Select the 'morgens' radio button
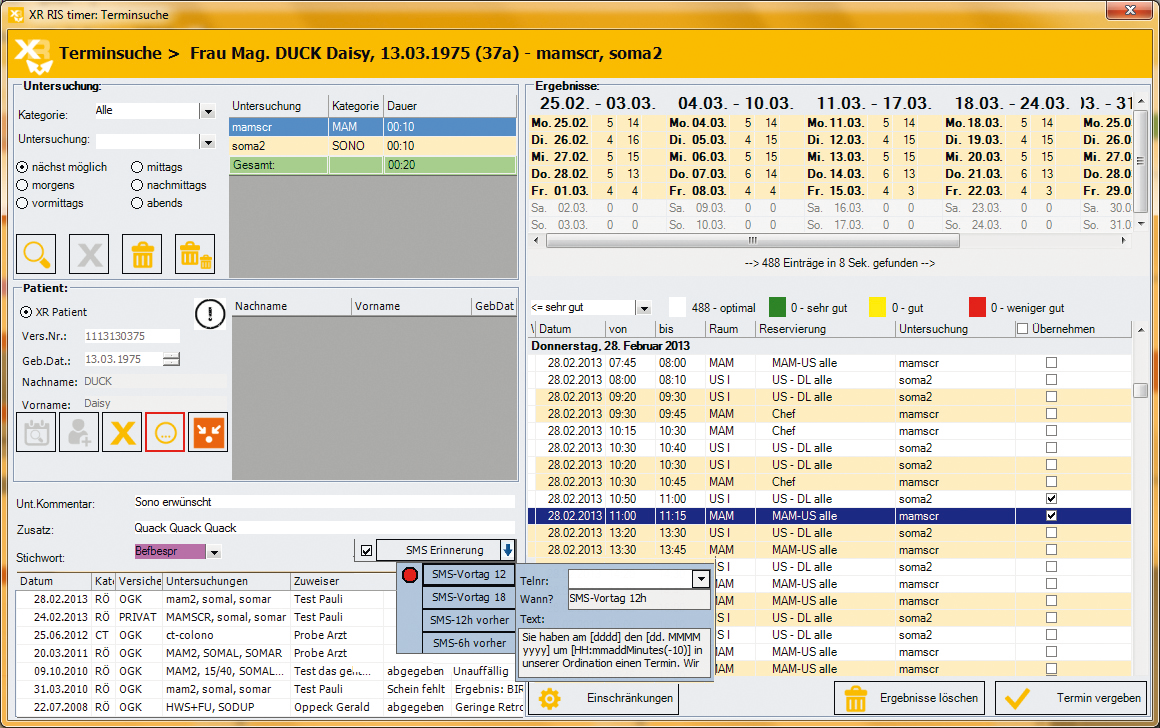1160x728 pixels. click(x=23, y=185)
